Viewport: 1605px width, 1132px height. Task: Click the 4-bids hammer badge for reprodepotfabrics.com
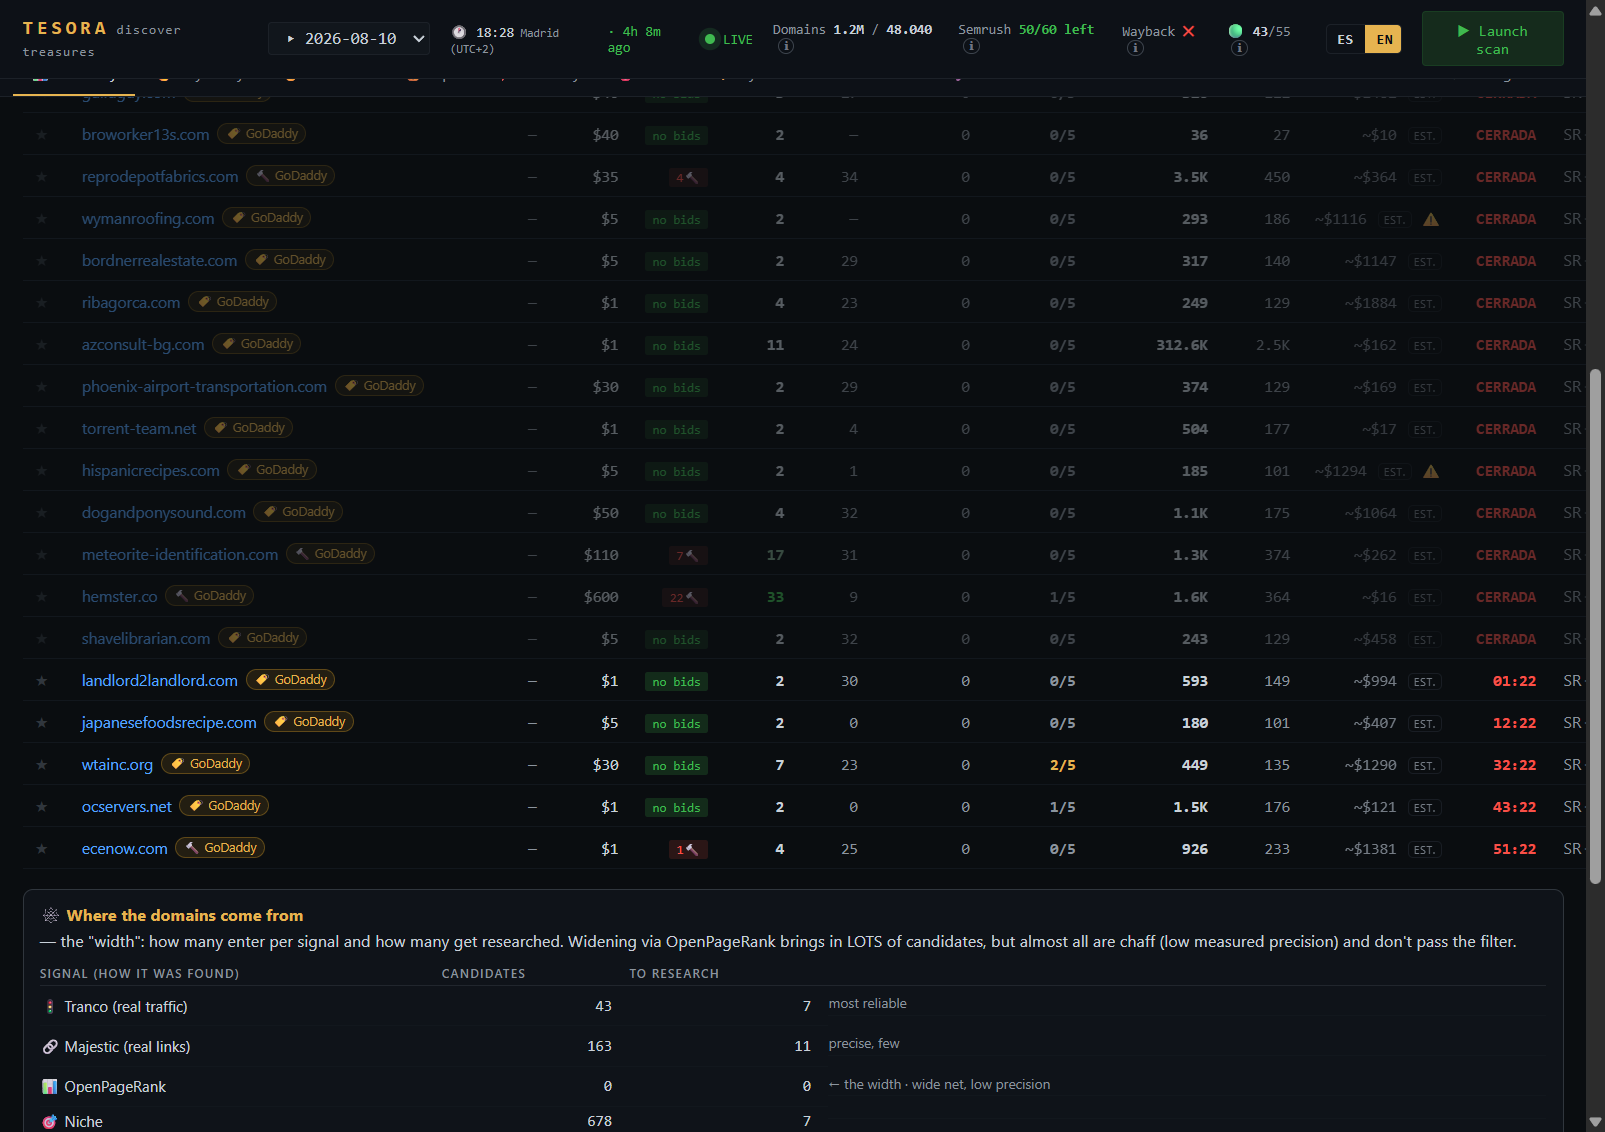(688, 178)
